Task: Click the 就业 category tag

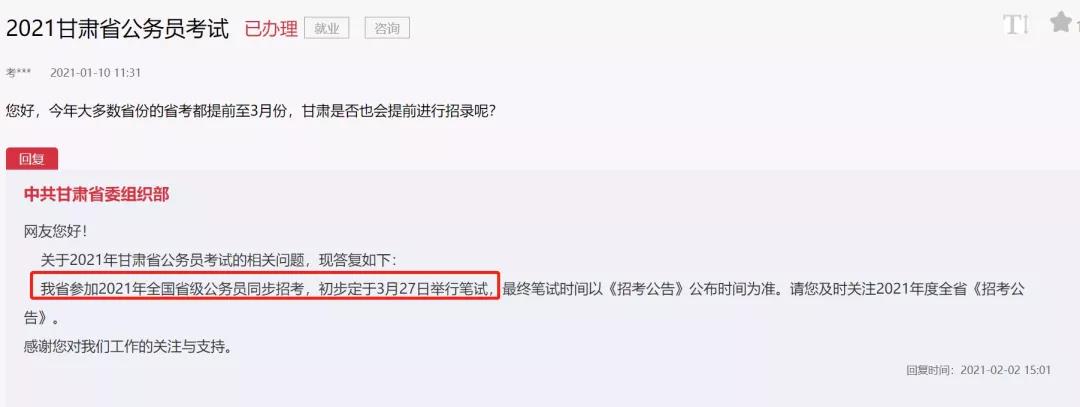Action: 326,28
